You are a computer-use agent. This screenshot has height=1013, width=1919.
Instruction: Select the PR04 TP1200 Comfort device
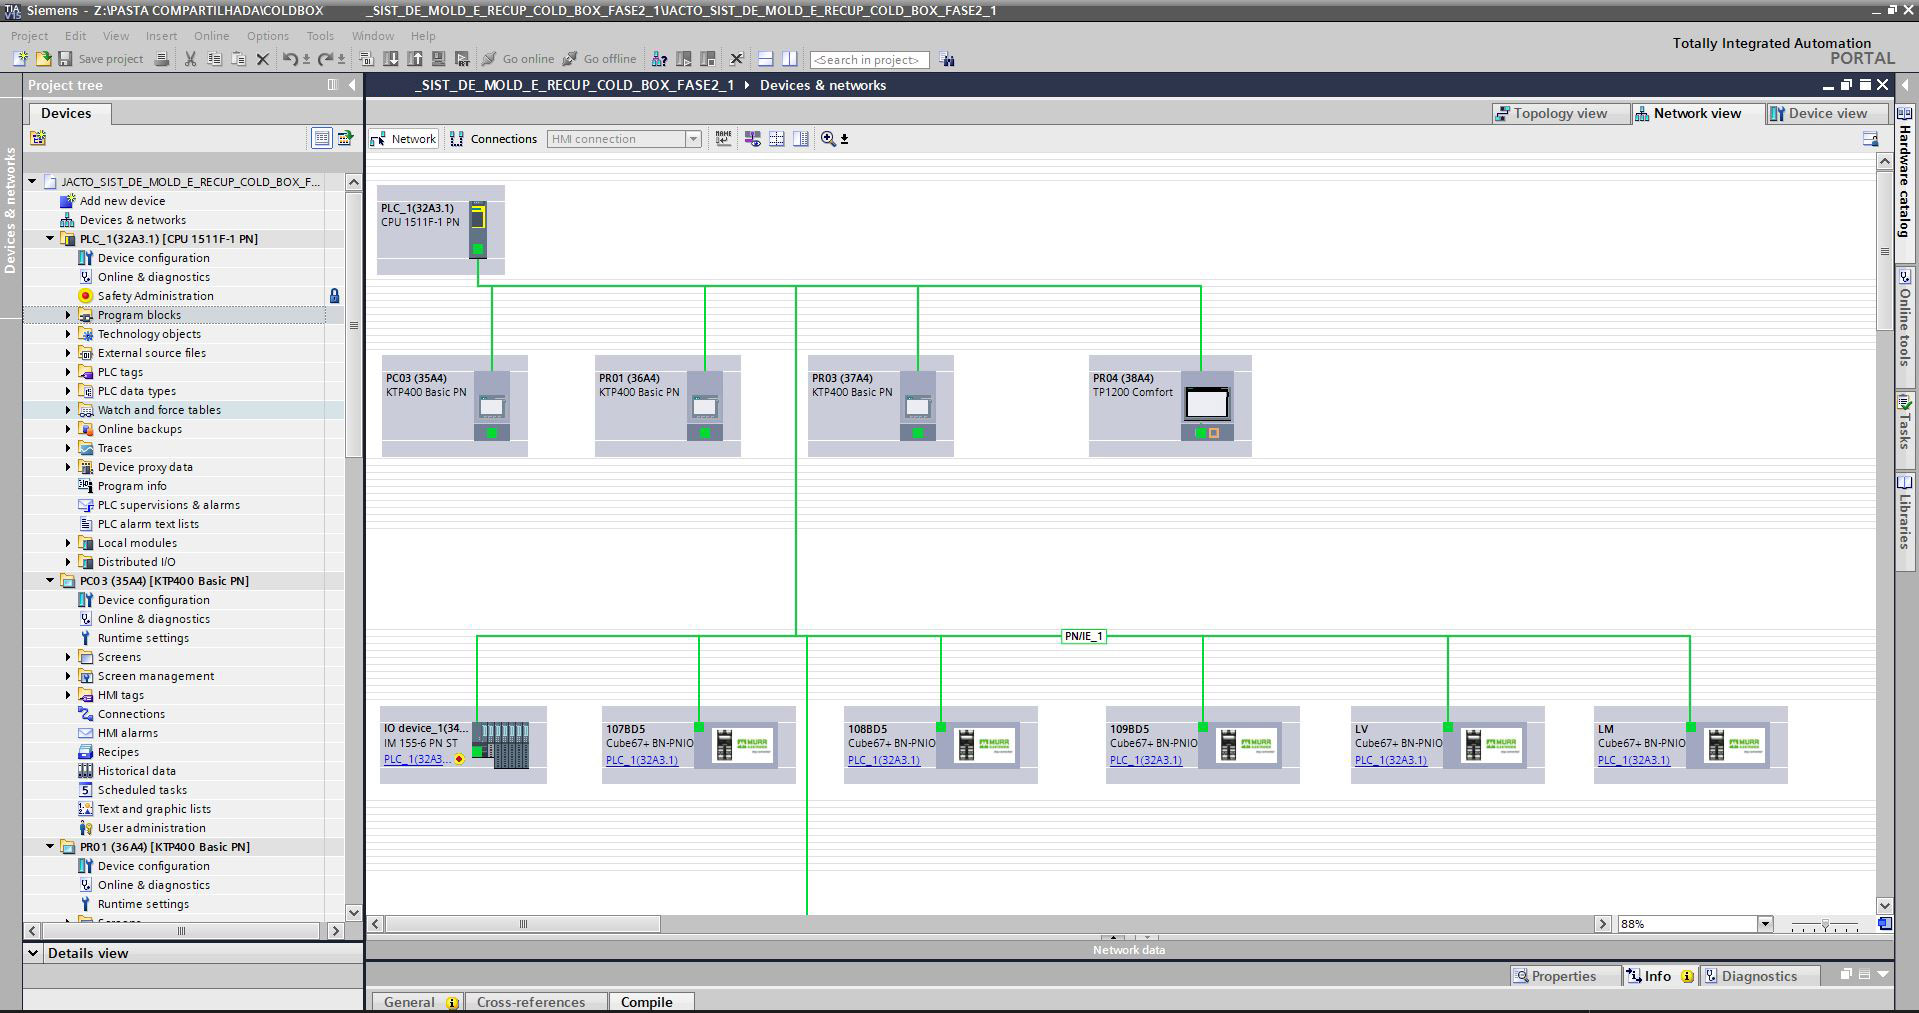(1170, 406)
